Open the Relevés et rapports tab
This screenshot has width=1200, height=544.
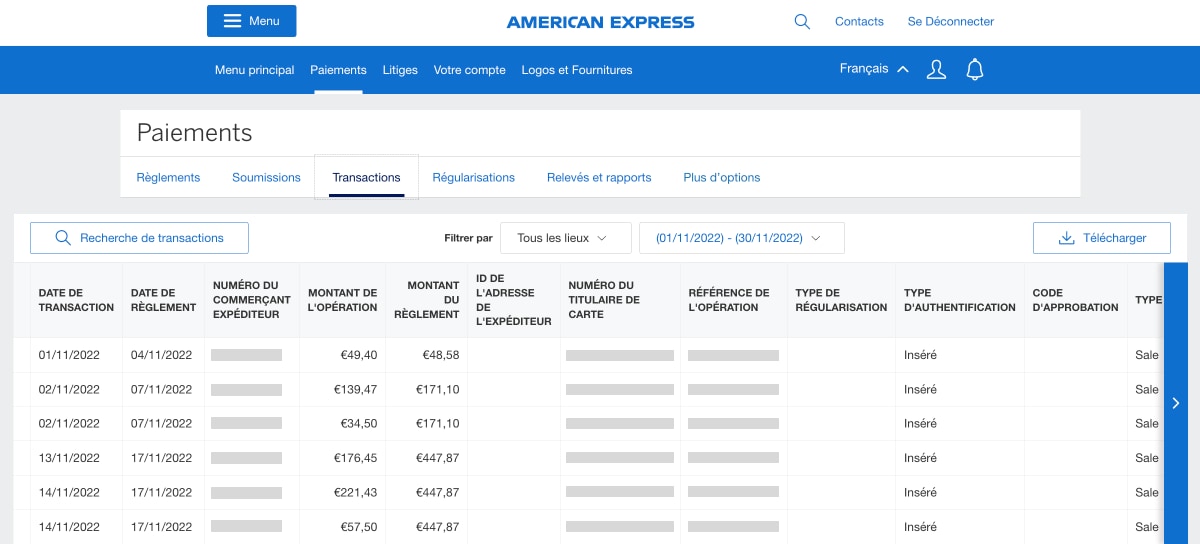pyautogui.click(x=599, y=177)
